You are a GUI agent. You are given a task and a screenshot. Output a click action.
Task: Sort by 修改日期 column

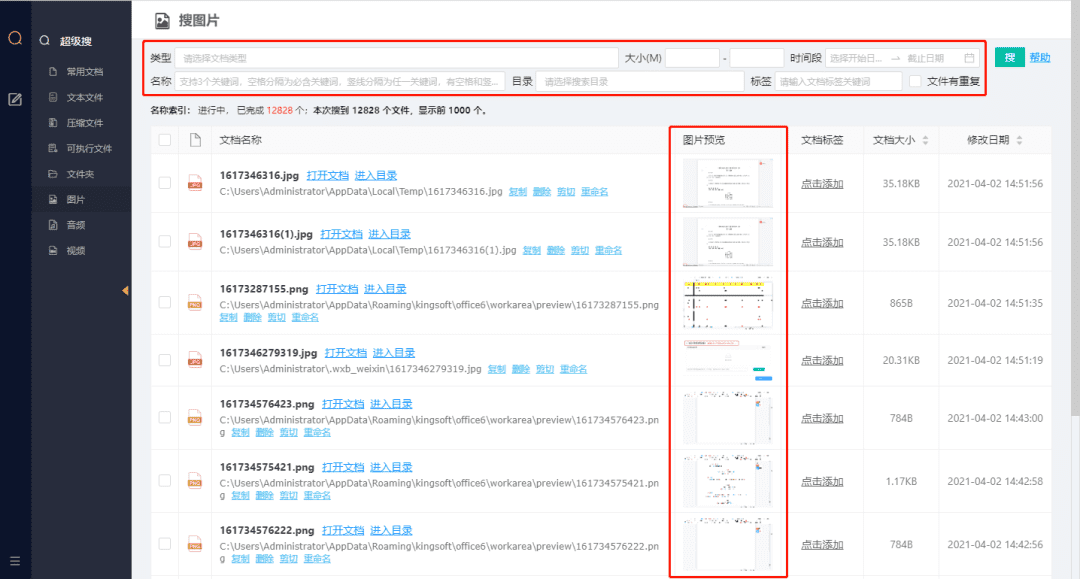[1019, 140]
